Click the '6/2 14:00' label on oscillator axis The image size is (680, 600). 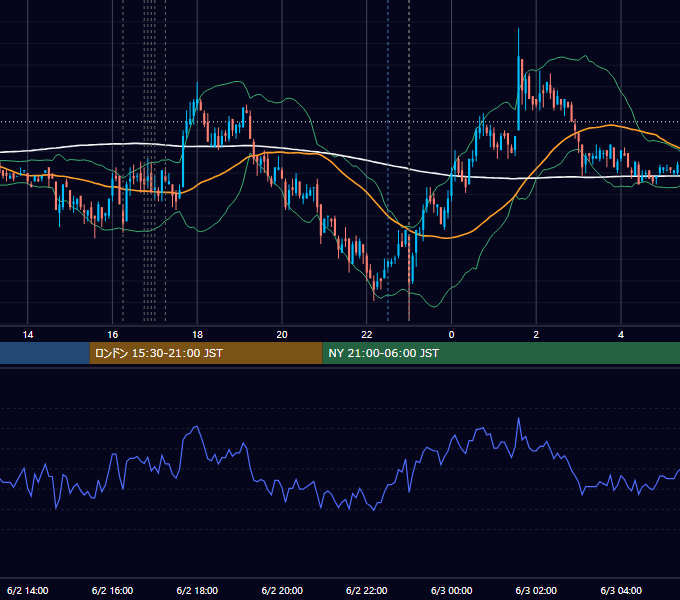pyautogui.click(x=28, y=590)
